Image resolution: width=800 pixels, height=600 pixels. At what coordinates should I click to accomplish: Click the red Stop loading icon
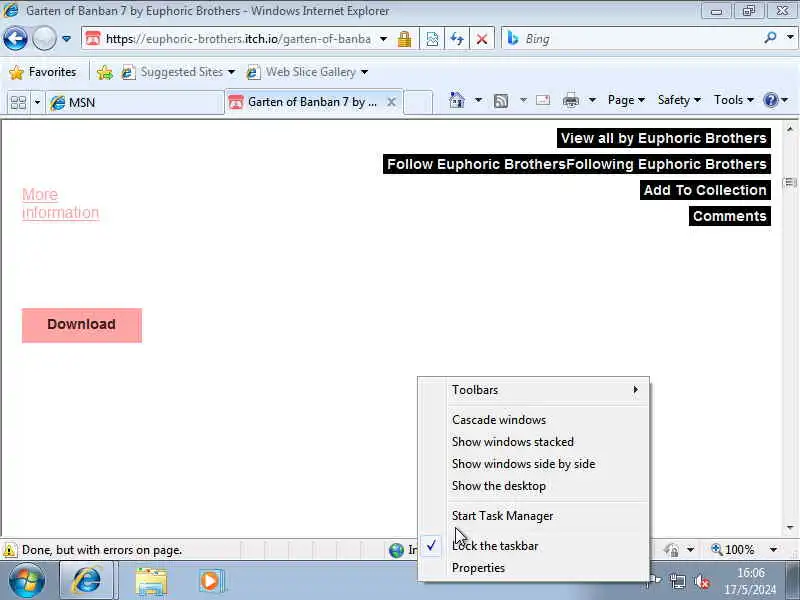481,39
